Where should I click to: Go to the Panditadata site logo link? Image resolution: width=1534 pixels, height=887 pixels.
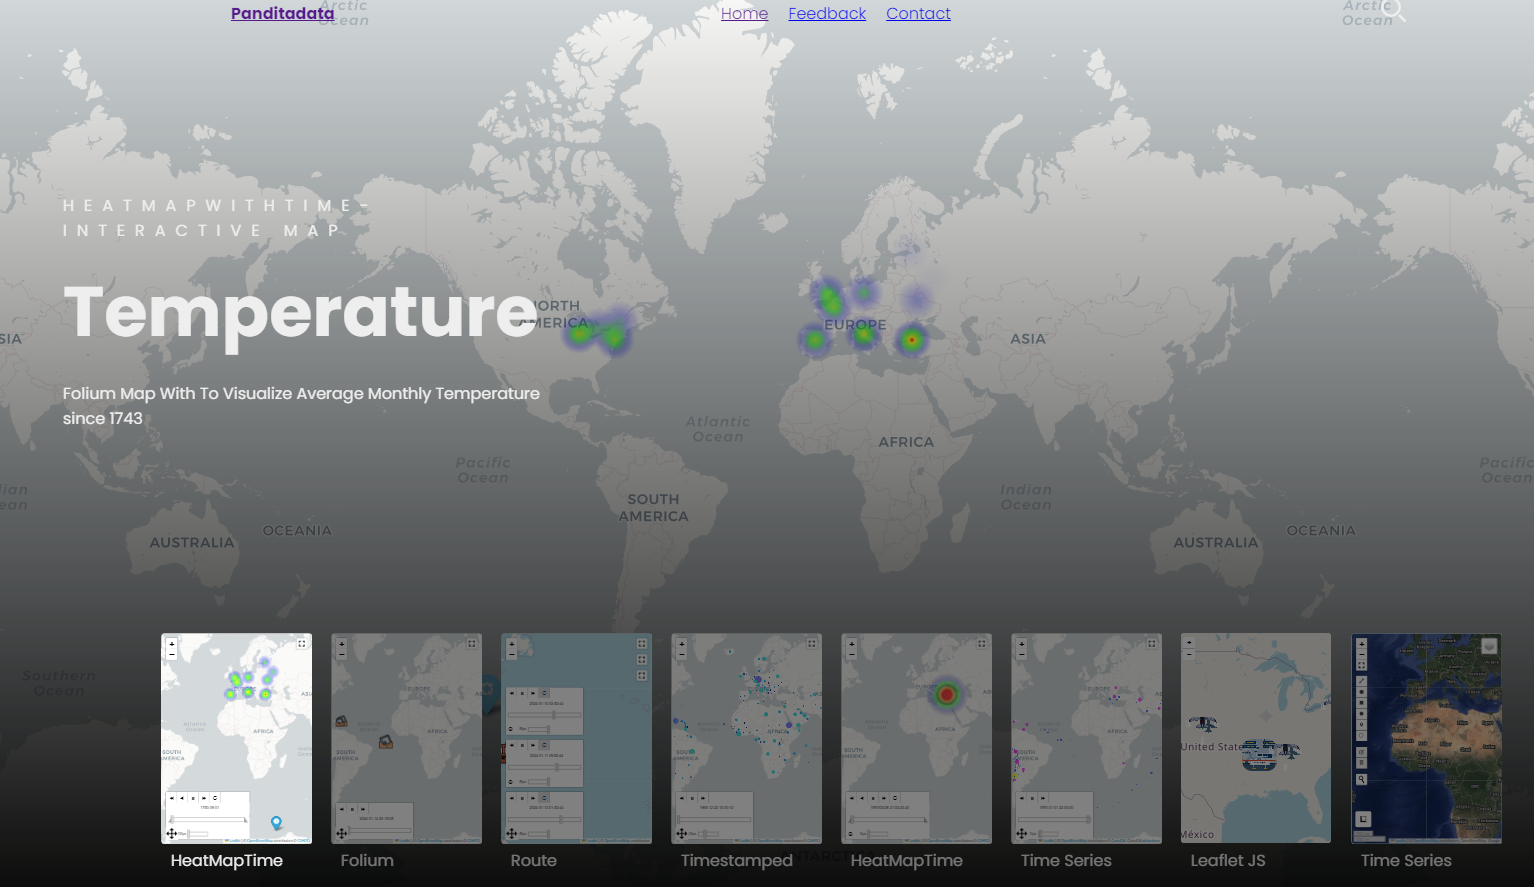click(283, 13)
